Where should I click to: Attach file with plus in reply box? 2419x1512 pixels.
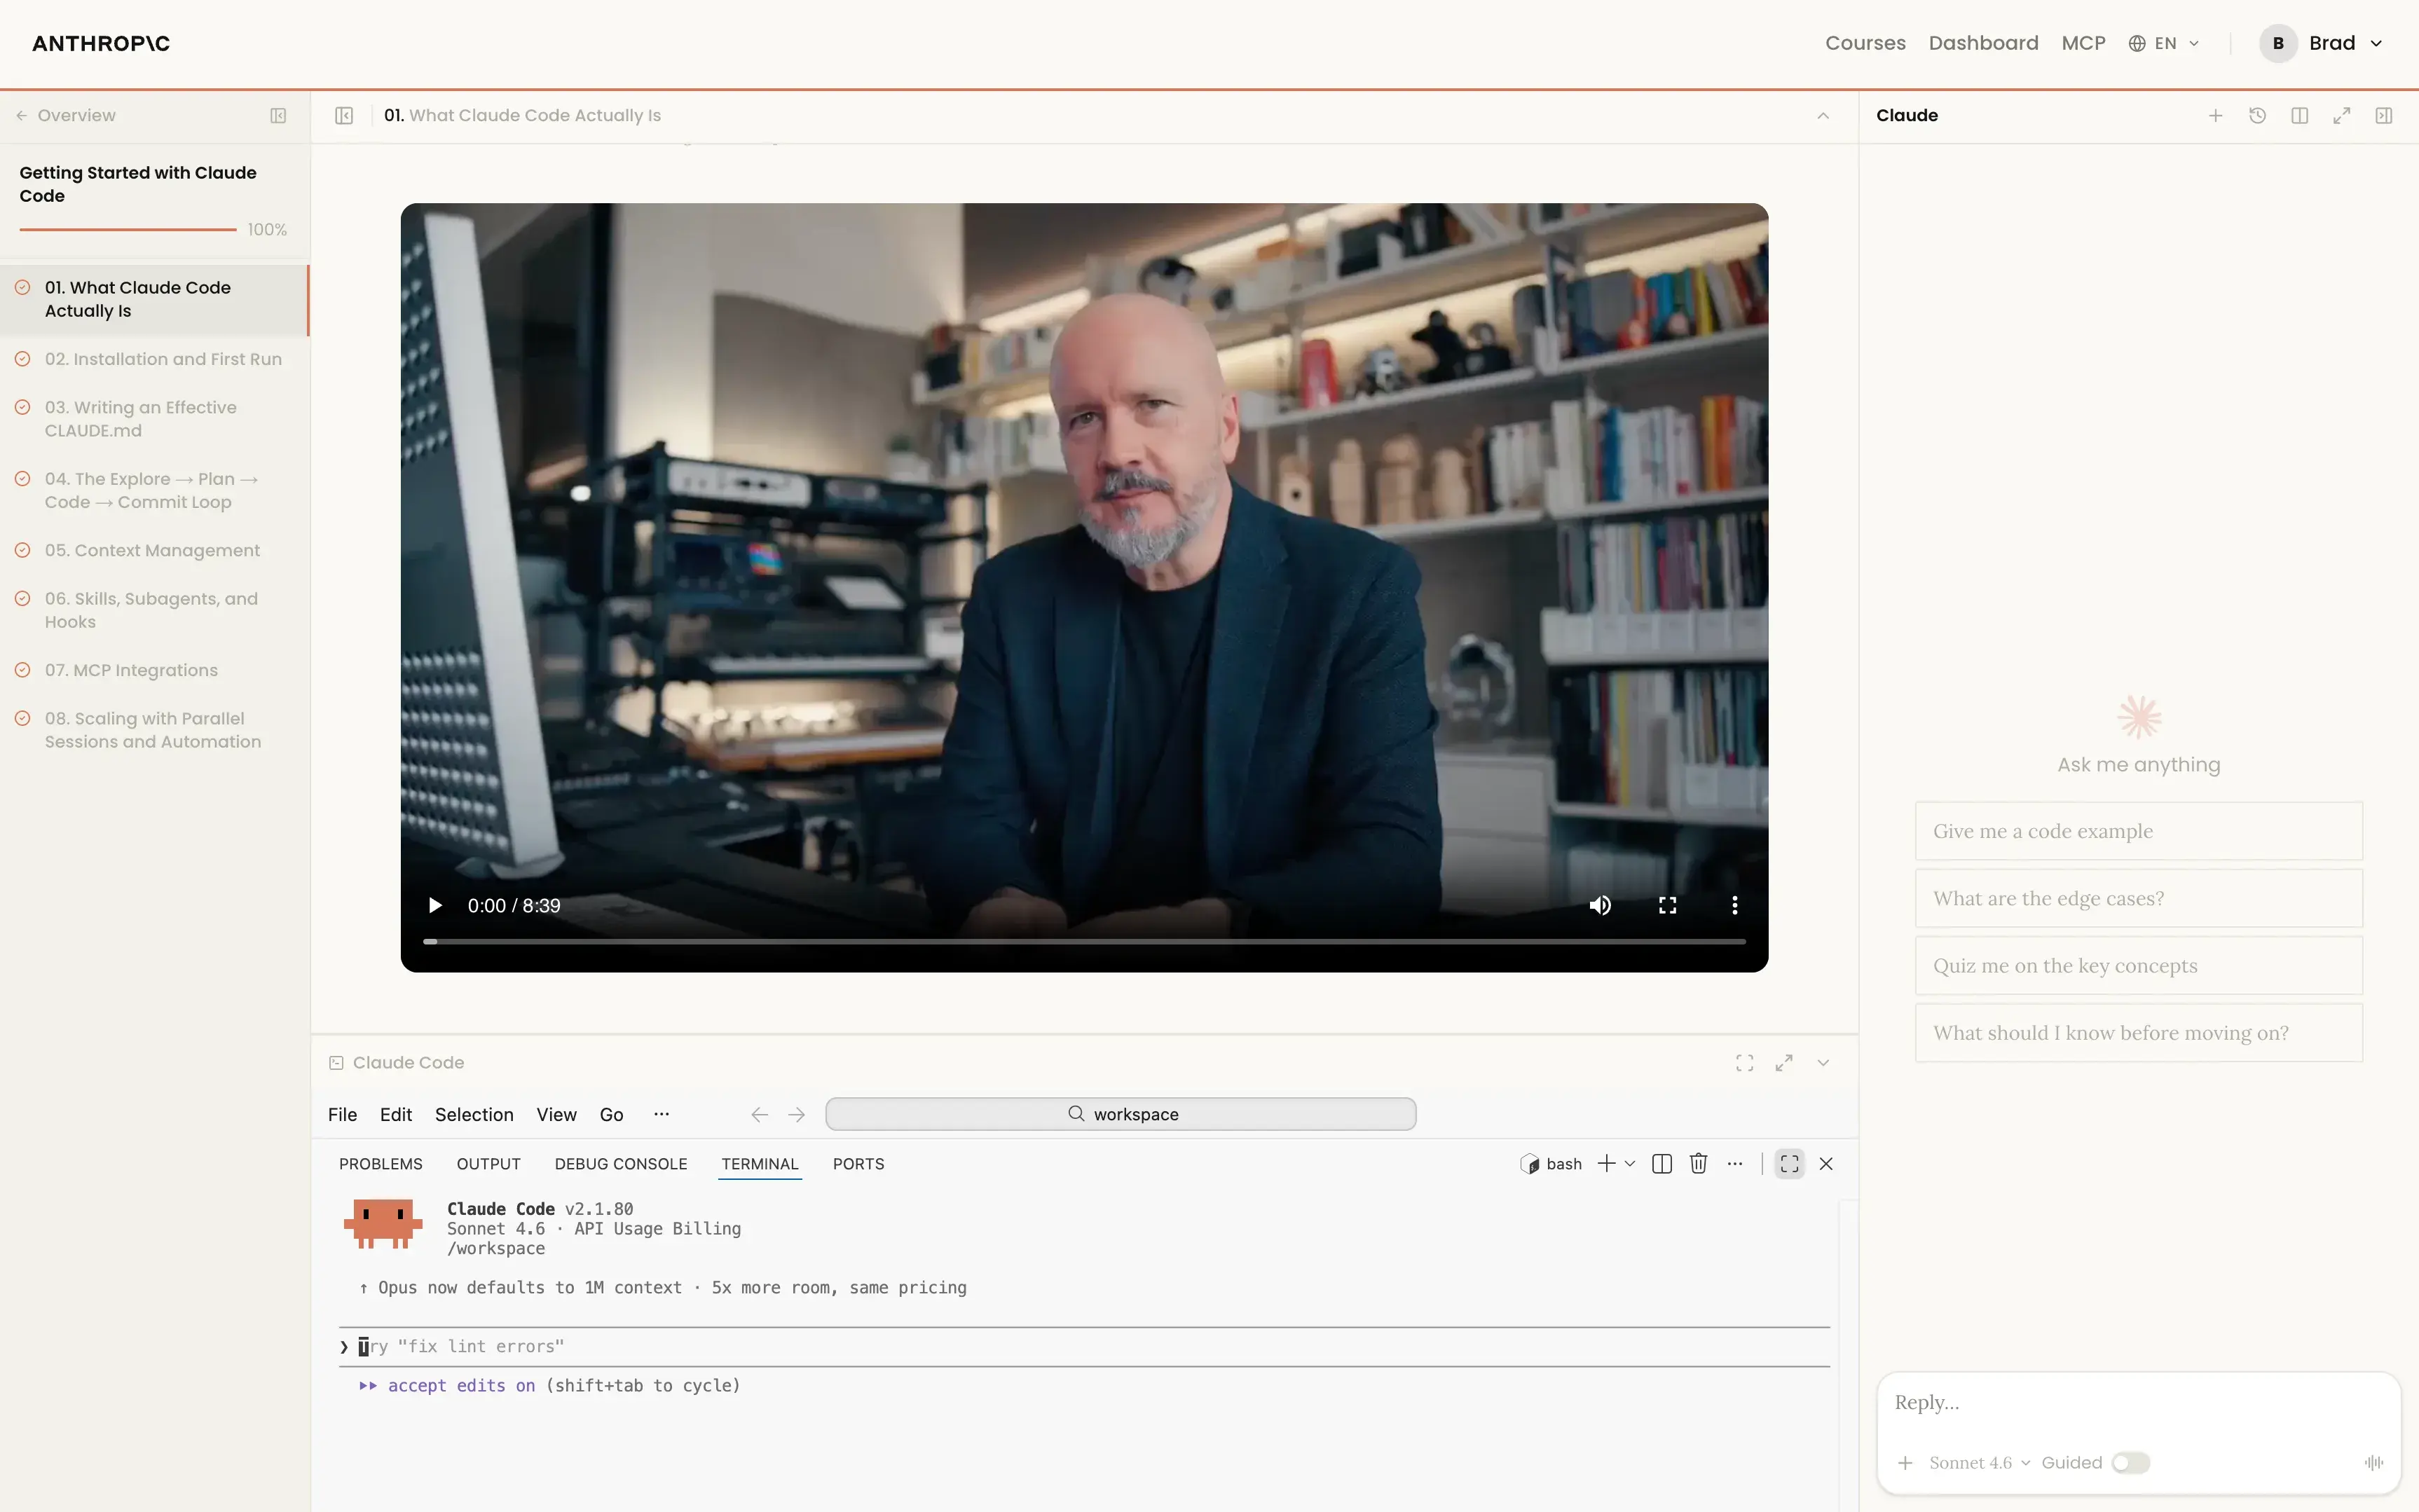click(1905, 1463)
